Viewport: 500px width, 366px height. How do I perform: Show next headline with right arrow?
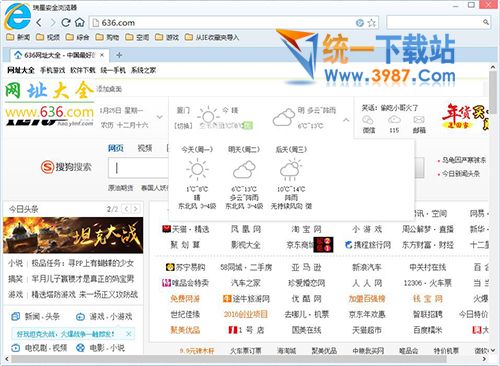pos(136,209)
